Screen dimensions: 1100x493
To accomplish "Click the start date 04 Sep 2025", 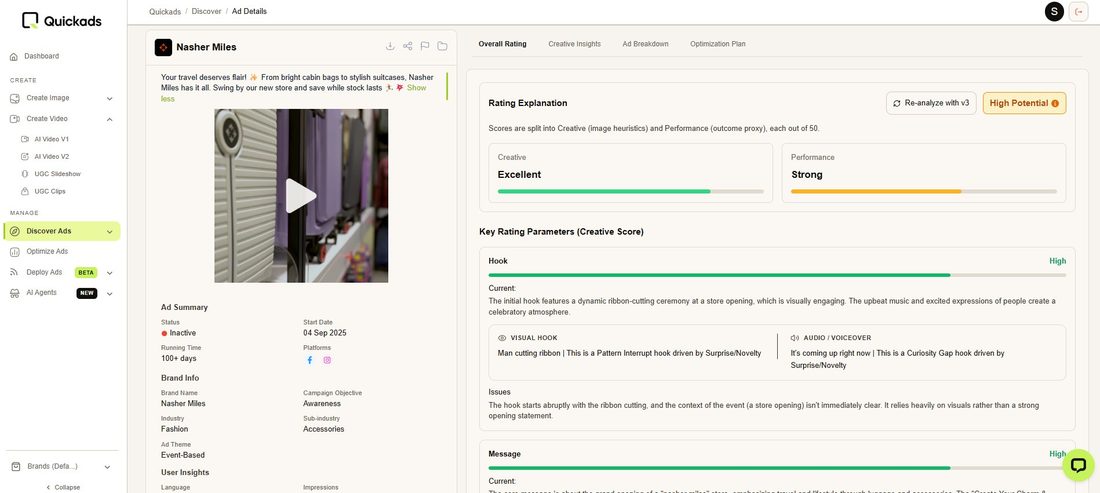I will pyautogui.click(x=325, y=333).
